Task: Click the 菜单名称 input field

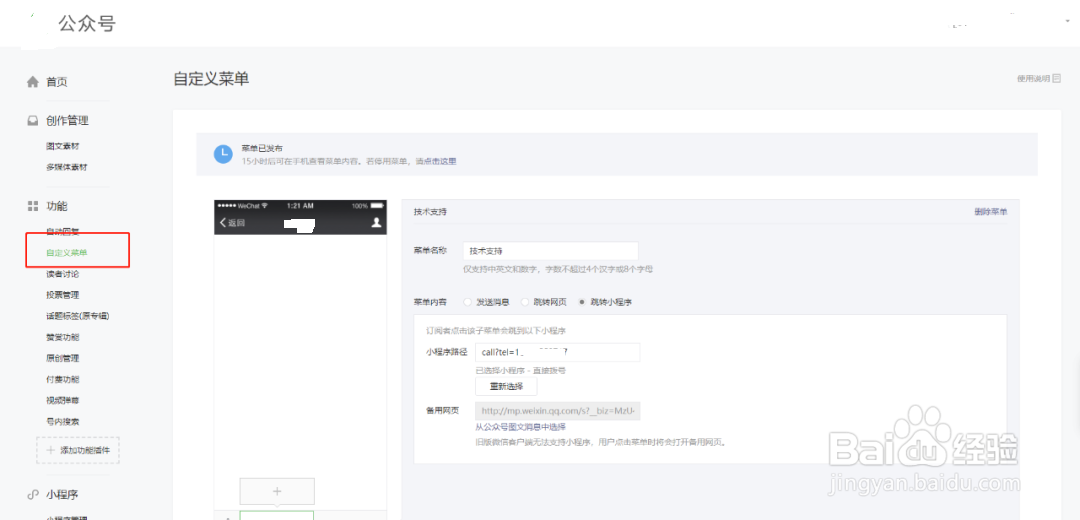Action: (x=550, y=251)
